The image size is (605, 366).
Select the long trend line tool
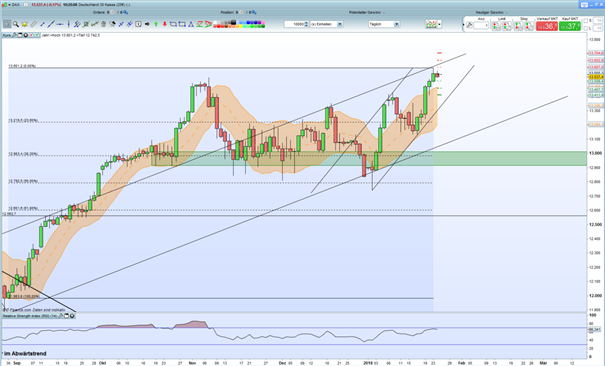[51, 24]
